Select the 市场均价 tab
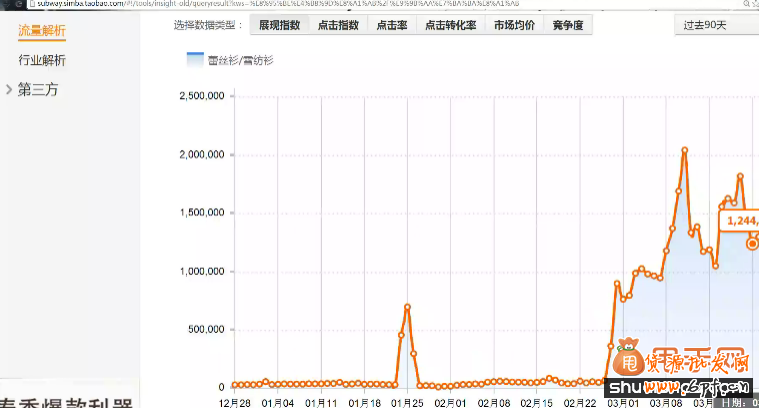This screenshot has width=759, height=408. point(513,26)
